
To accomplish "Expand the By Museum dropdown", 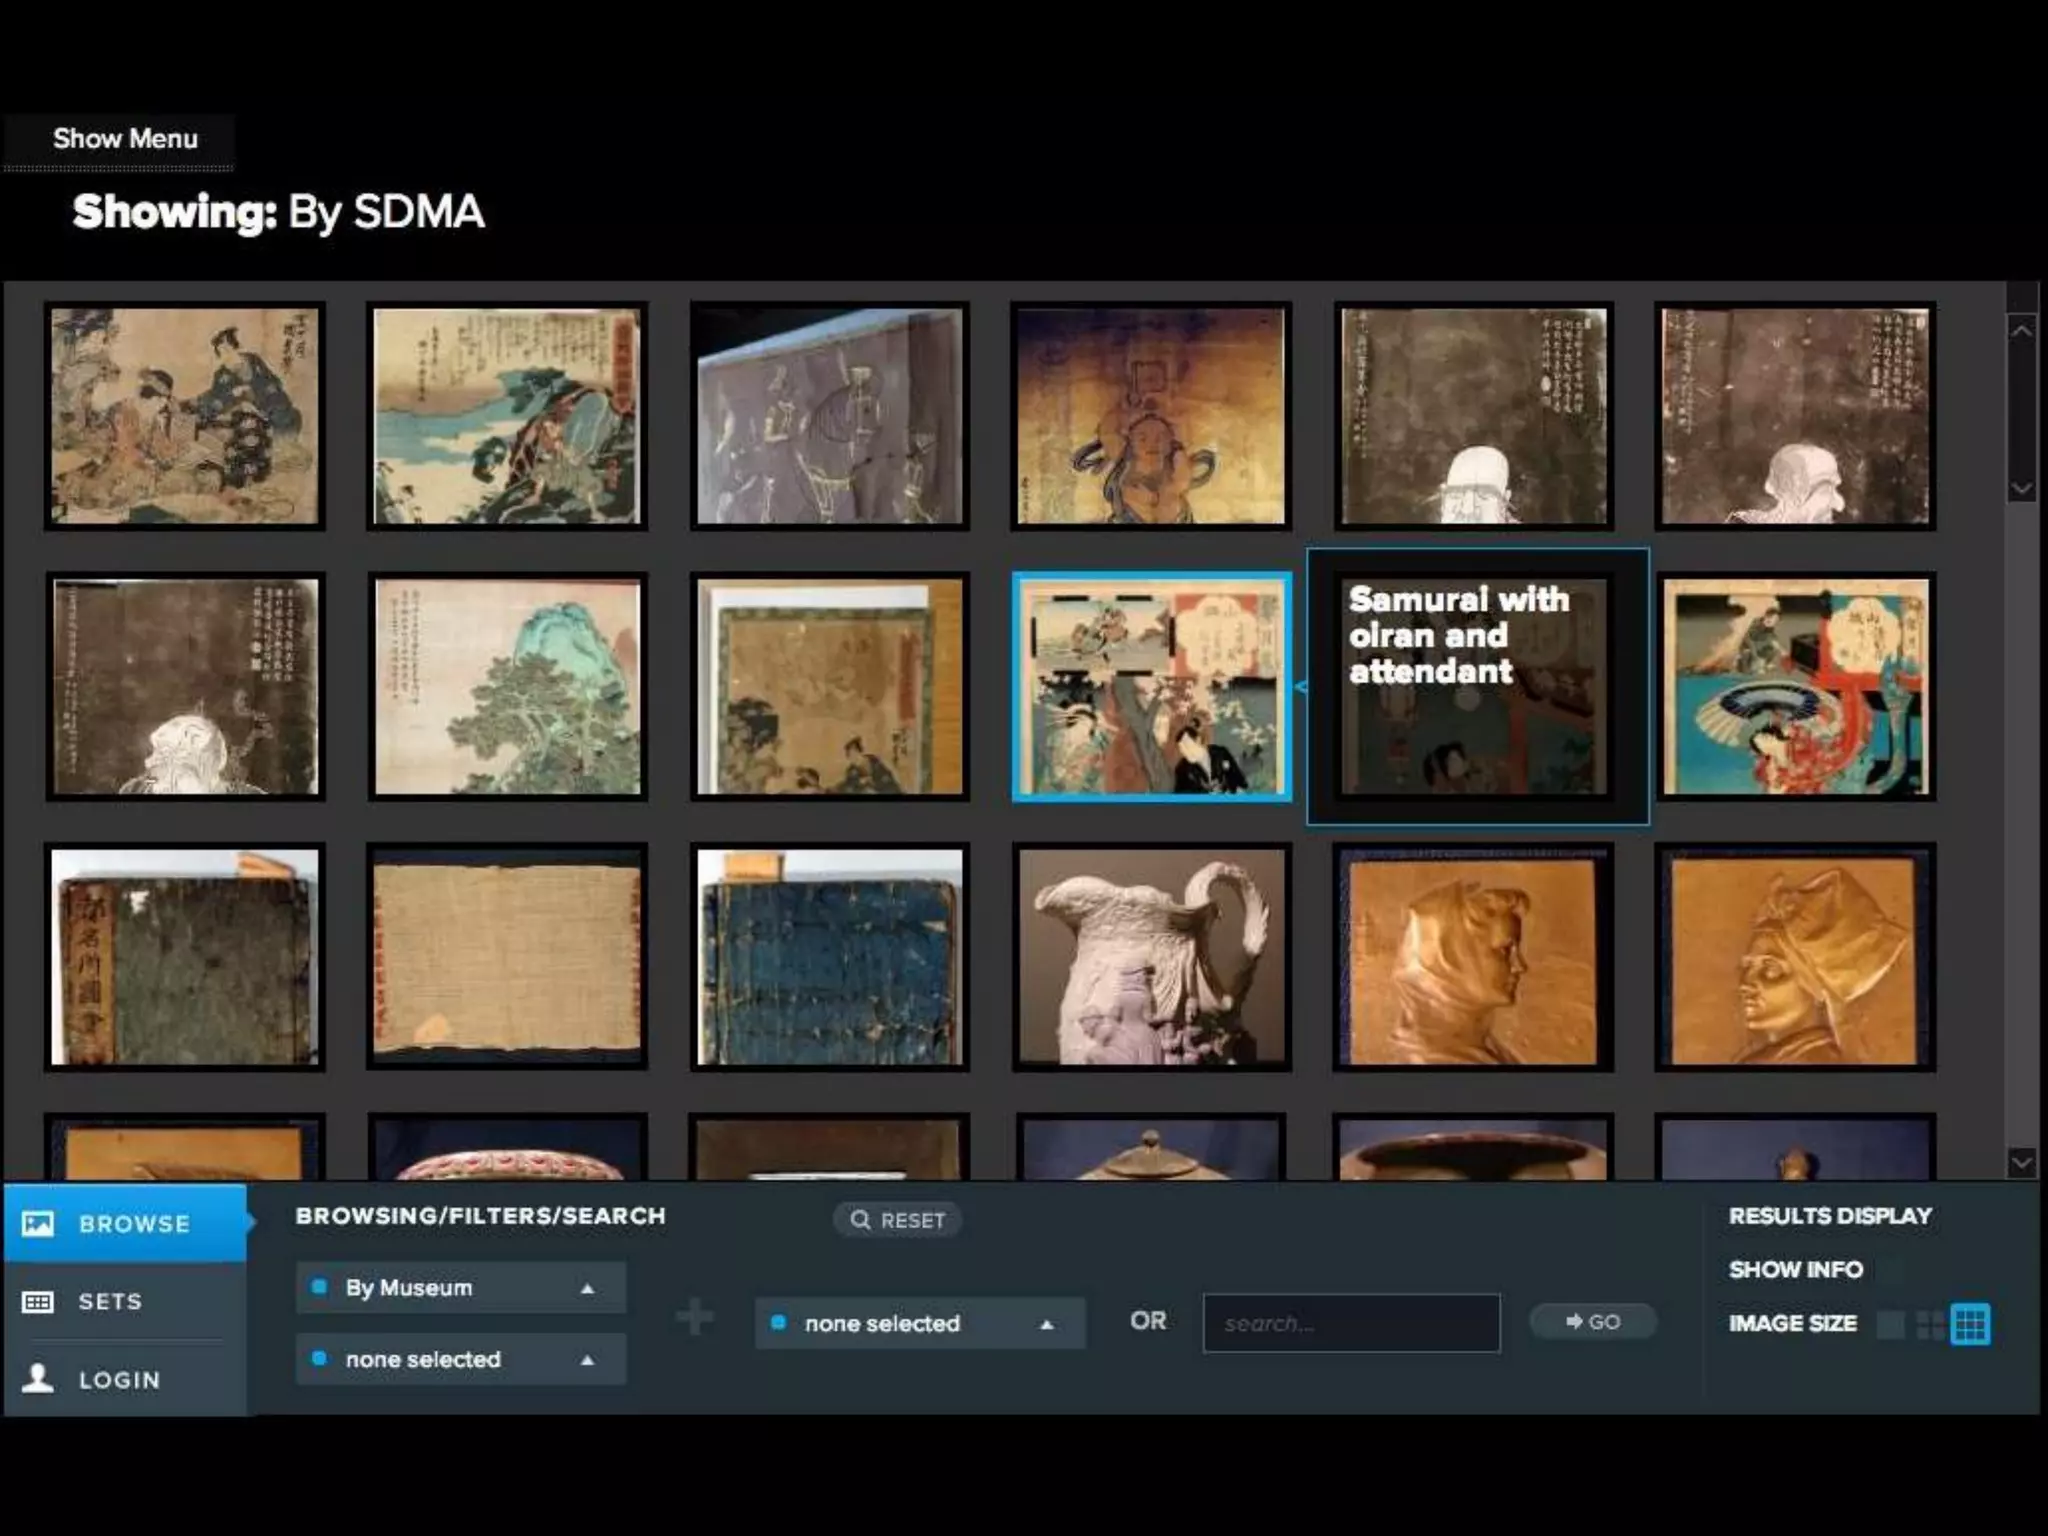I will coord(461,1288).
